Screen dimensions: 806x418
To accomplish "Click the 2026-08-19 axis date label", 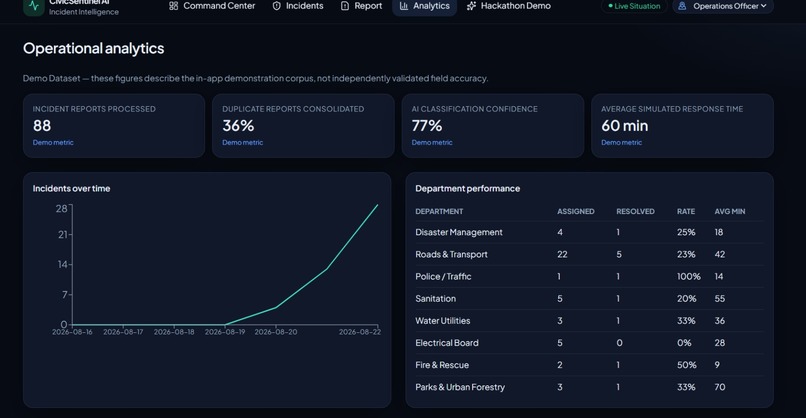I will click(225, 332).
